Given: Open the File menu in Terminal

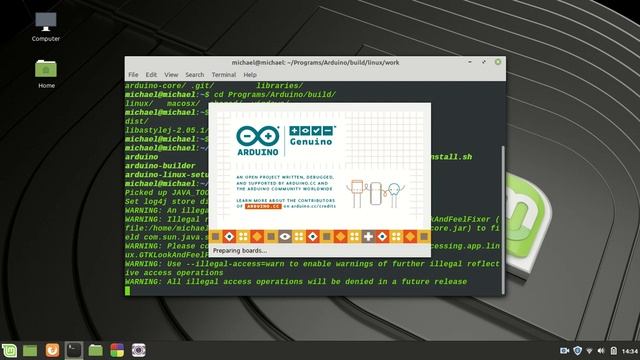Looking at the screenshot, I should tap(133, 75).
